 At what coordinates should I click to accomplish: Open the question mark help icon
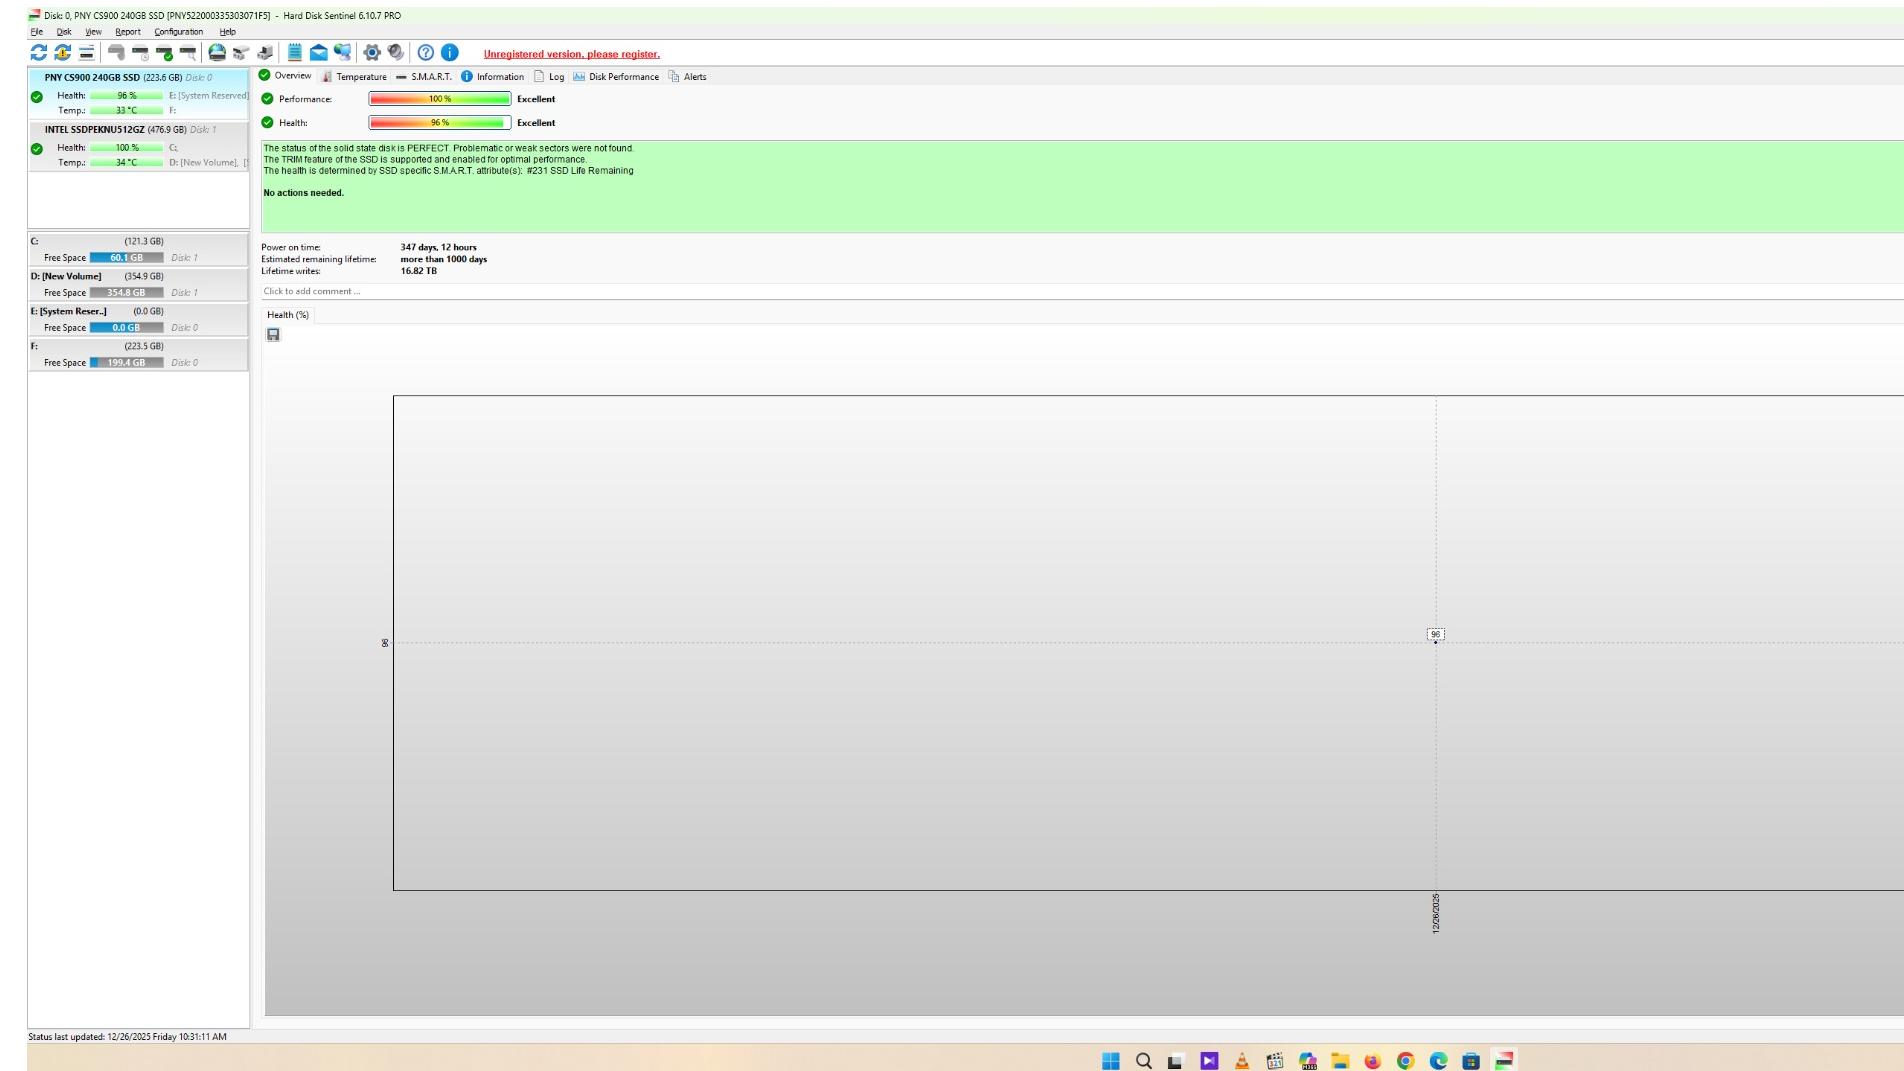click(x=426, y=53)
